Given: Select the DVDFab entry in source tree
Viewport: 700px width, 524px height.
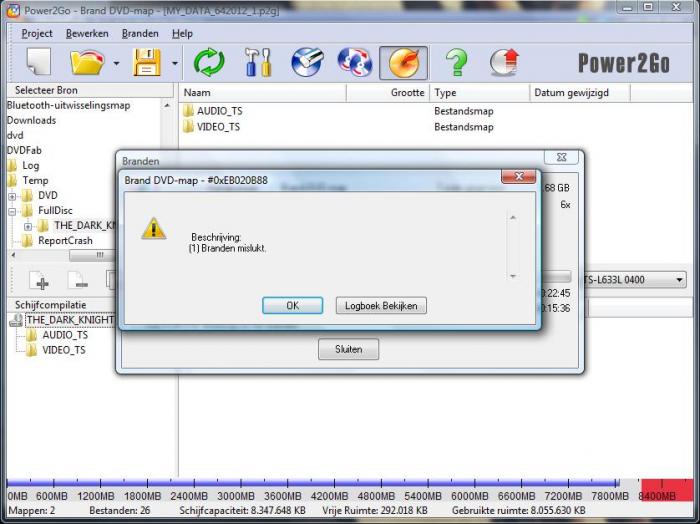Looking at the screenshot, I should click(24, 150).
